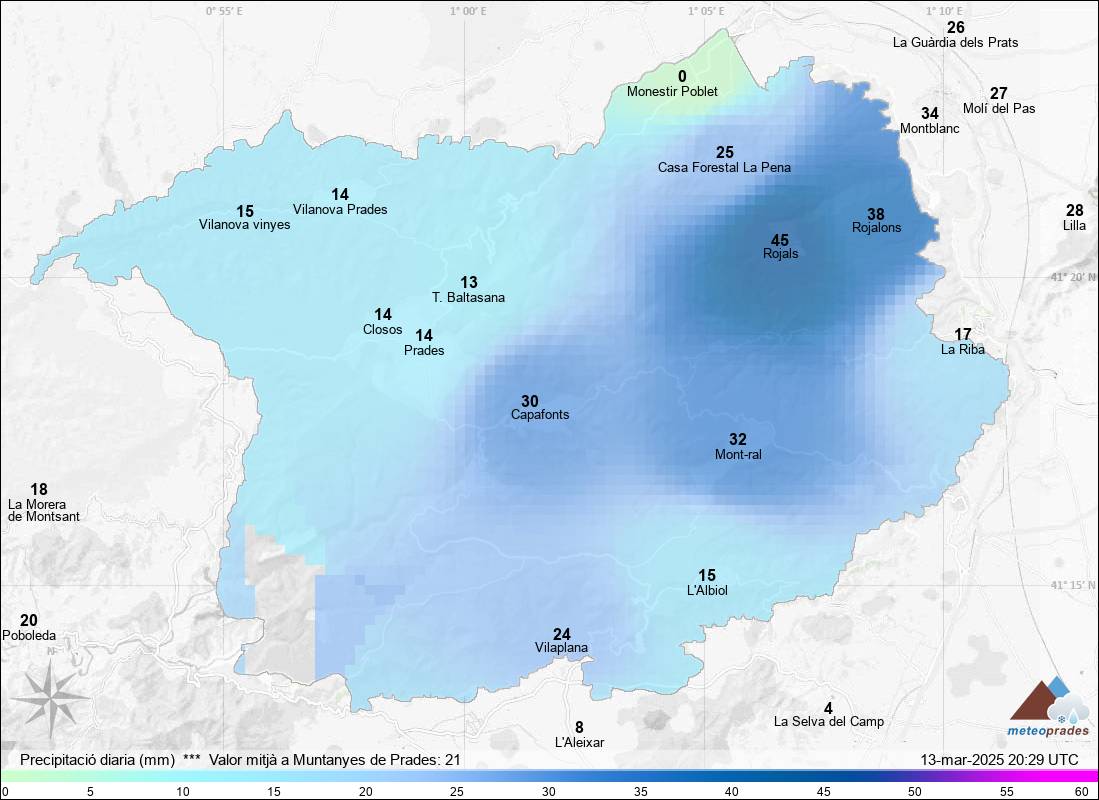Select the Montblanc station label
The width and height of the screenshot is (1099, 800).
(929, 129)
